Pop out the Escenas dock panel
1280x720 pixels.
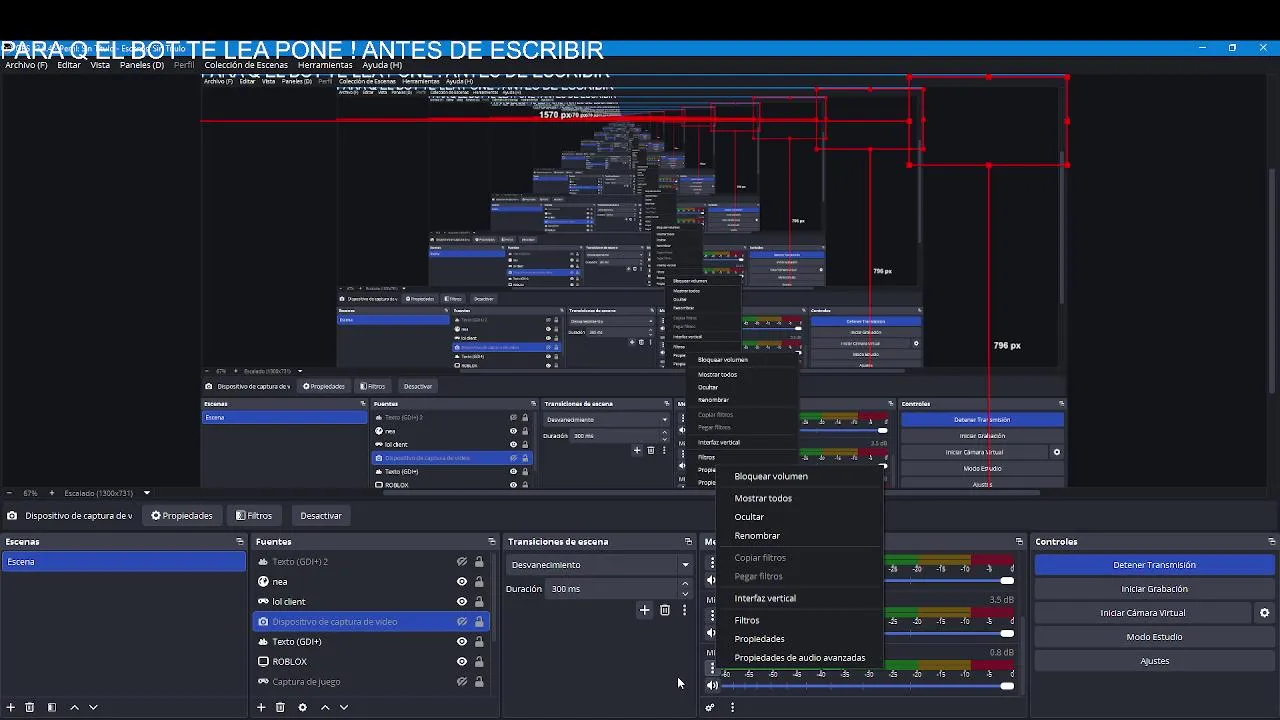point(239,541)
